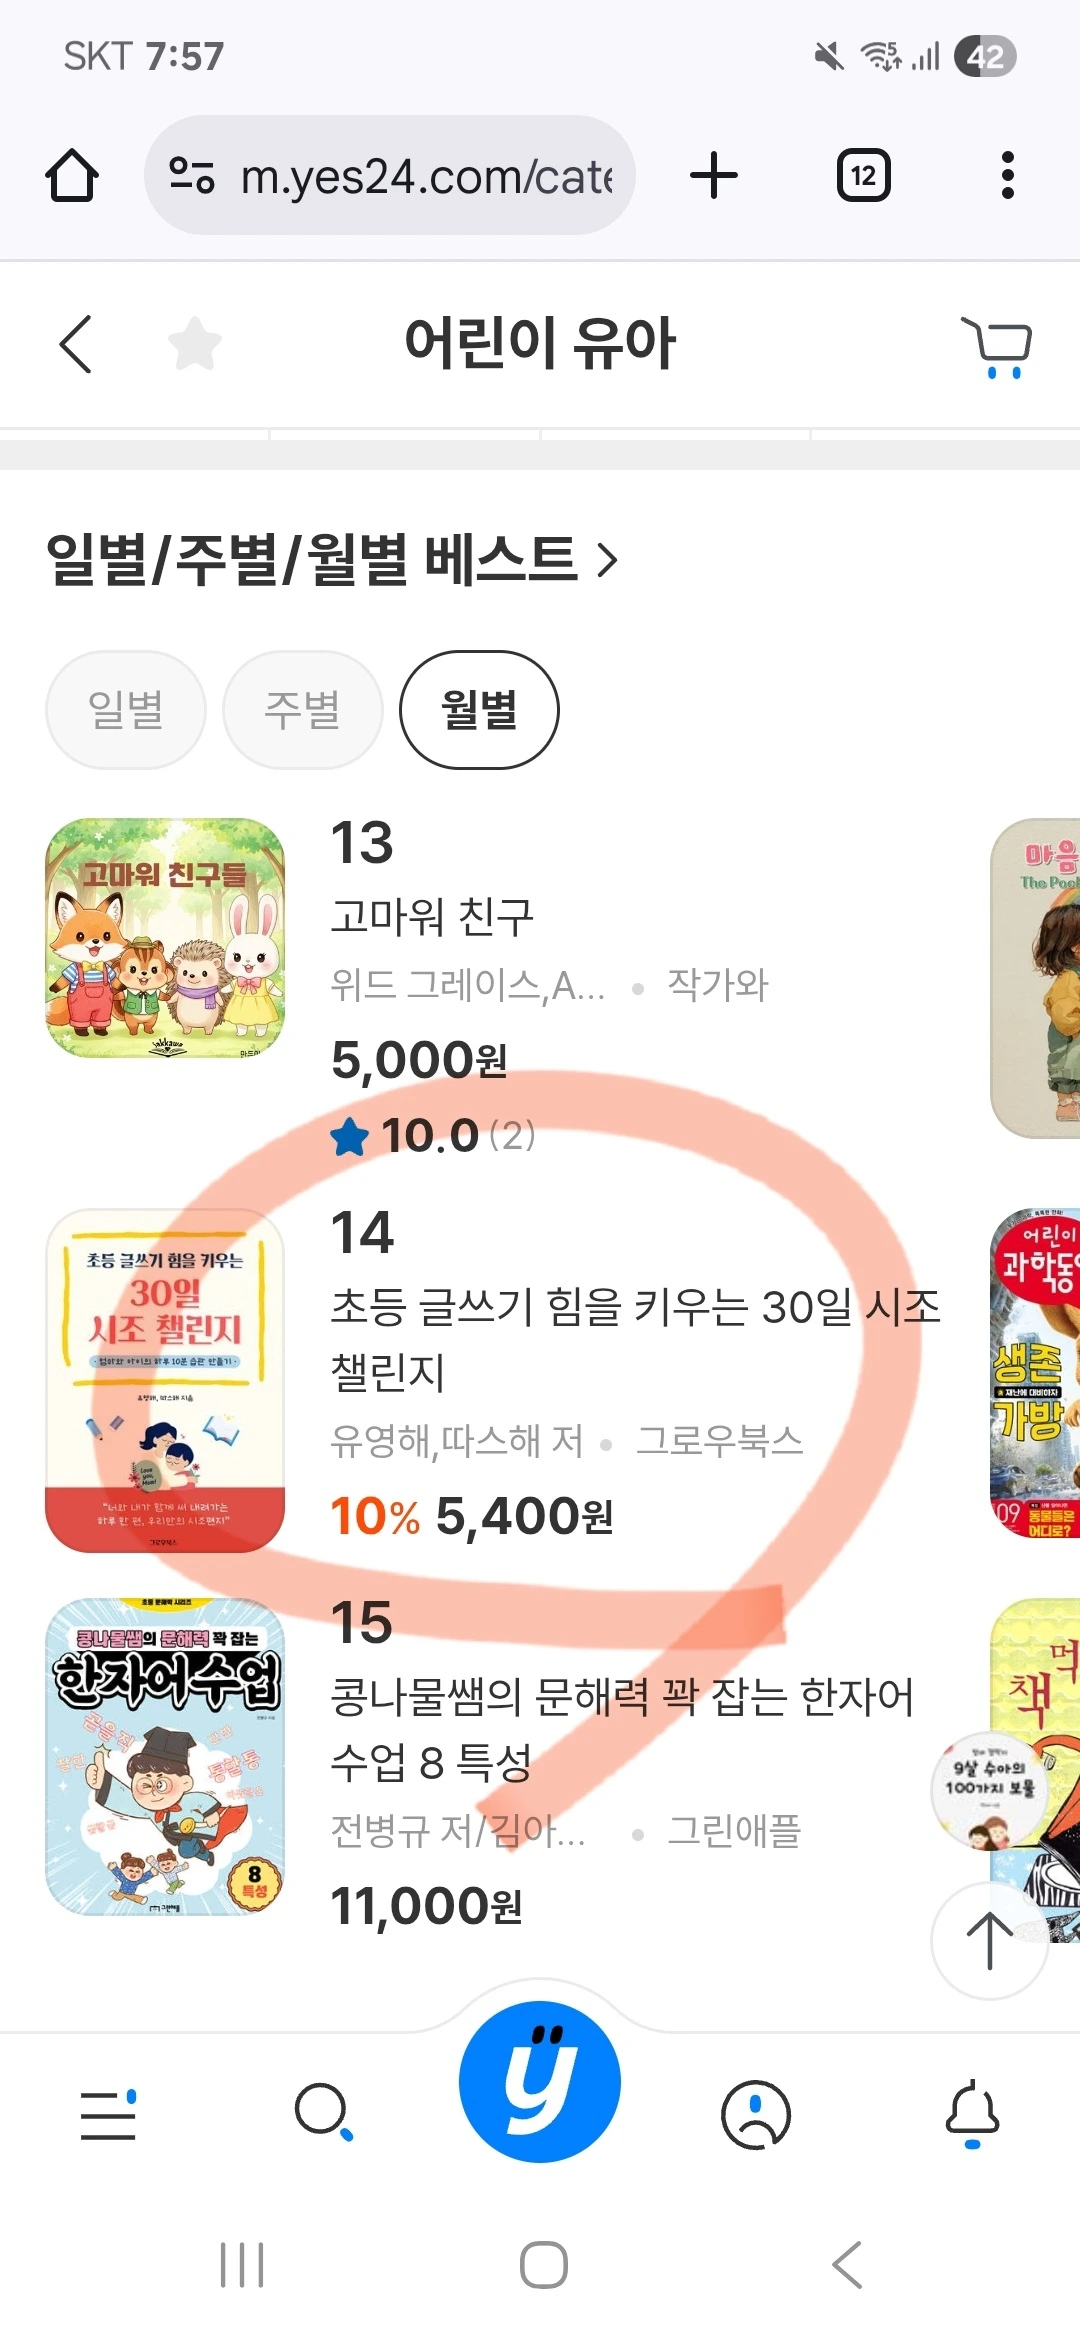Viewport: 1080px width, 2340px height.
Task: Open 콩나물쌤의 문해력 꽉 잡는 한자어 수업 title
Action: tap(622, 1729)
